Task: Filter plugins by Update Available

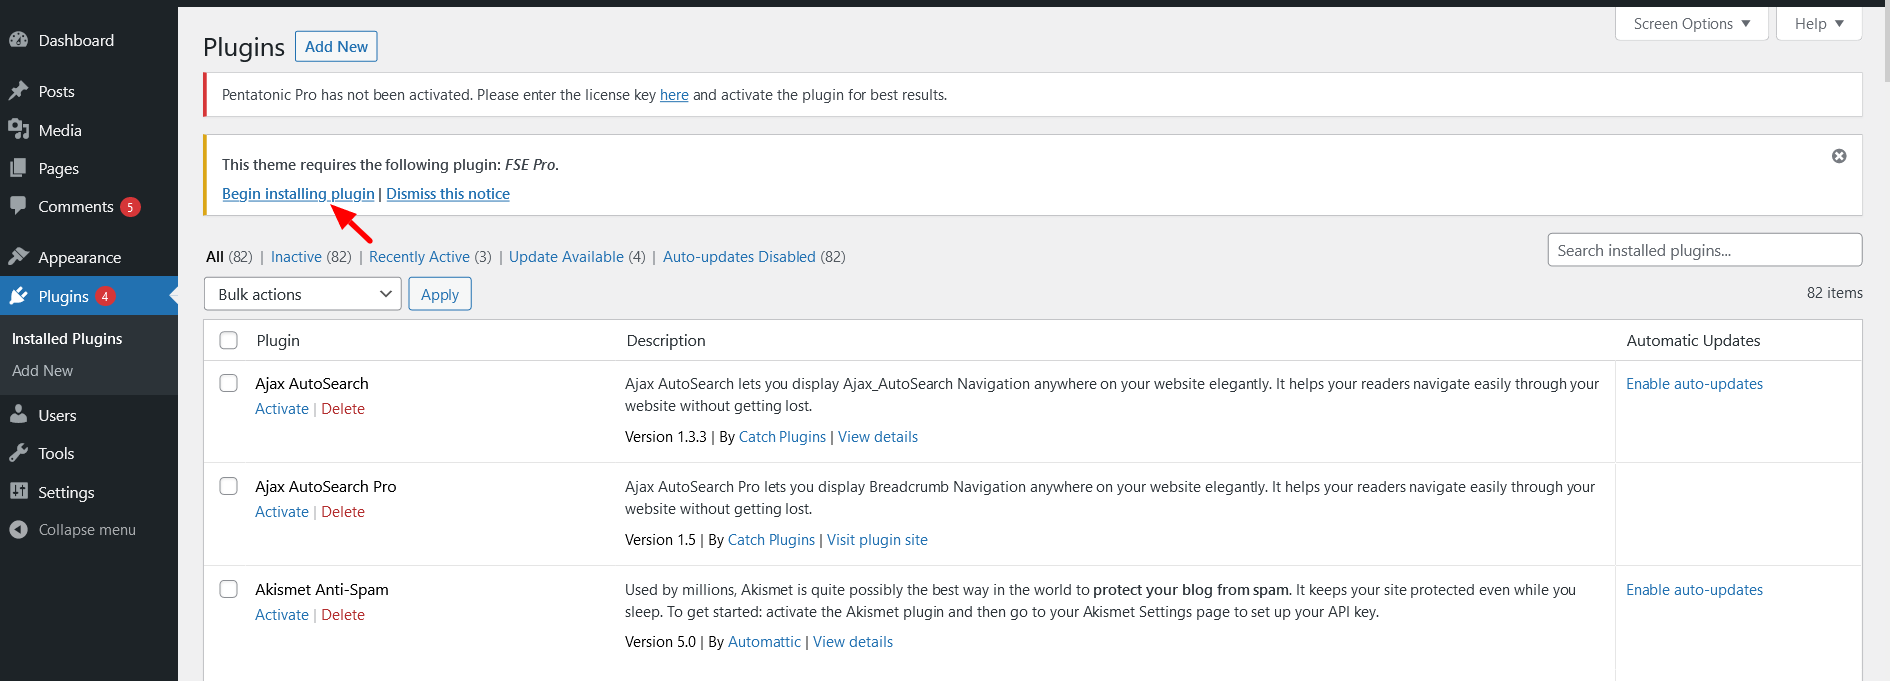Action: pyautogui.click(x=566, y=257)
